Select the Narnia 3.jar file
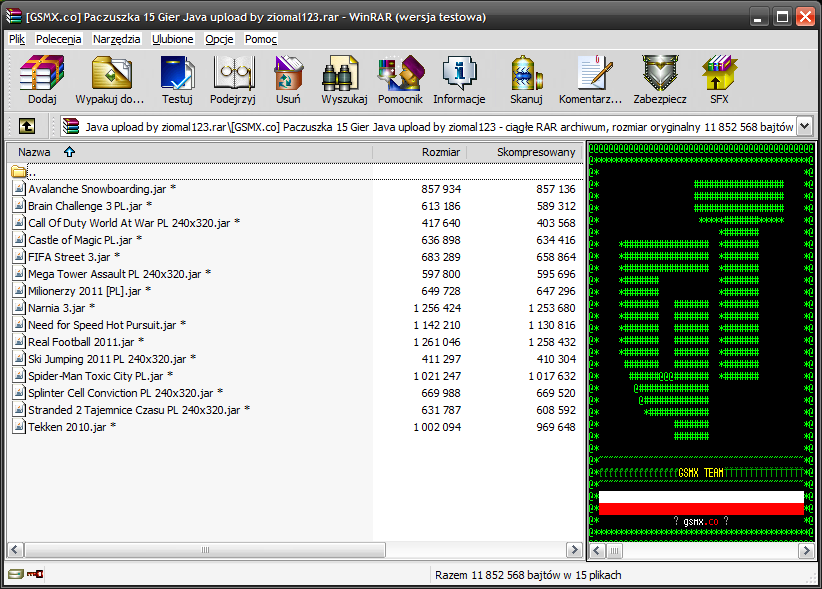This screenshot has height=589, width=822. [56, 308]
